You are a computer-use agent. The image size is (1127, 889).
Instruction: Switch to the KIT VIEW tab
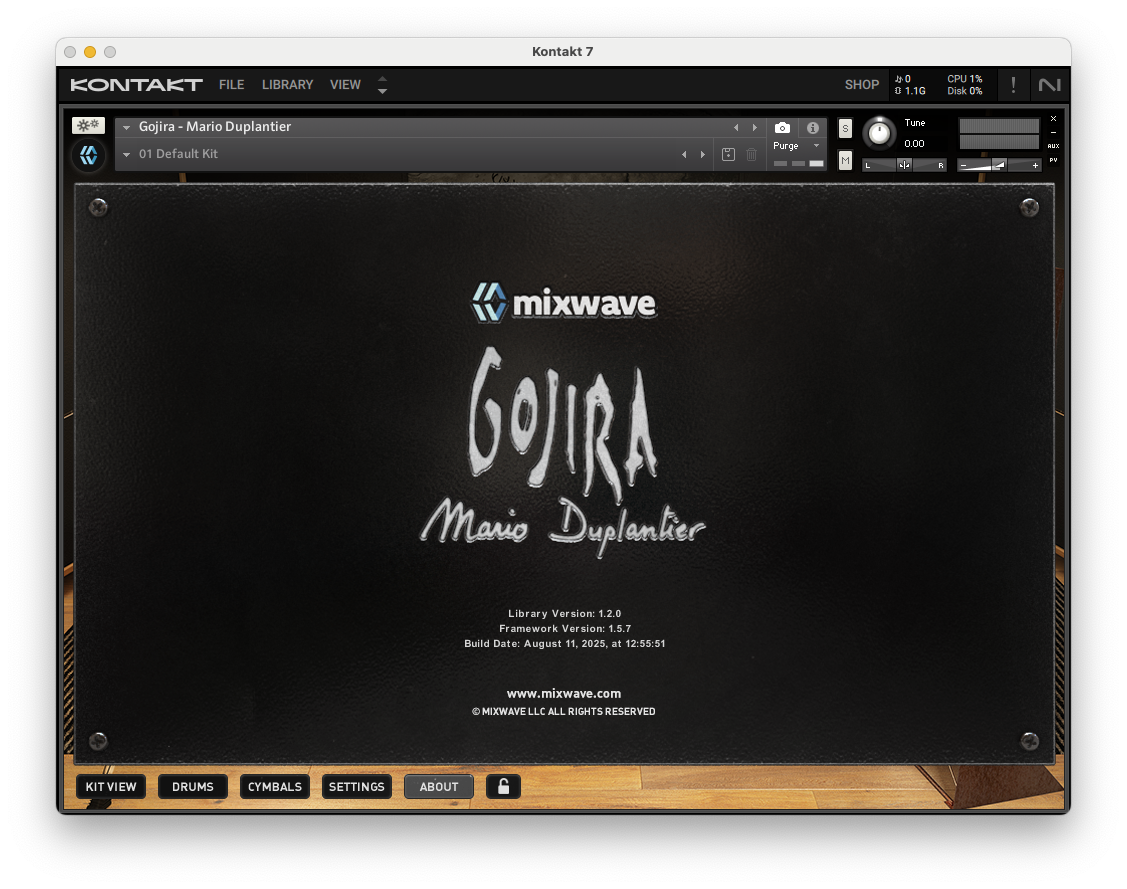tap(111, 787)
